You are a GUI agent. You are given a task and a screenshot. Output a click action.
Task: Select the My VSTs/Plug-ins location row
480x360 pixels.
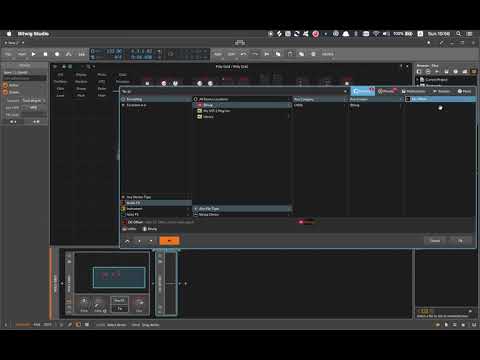242,111
